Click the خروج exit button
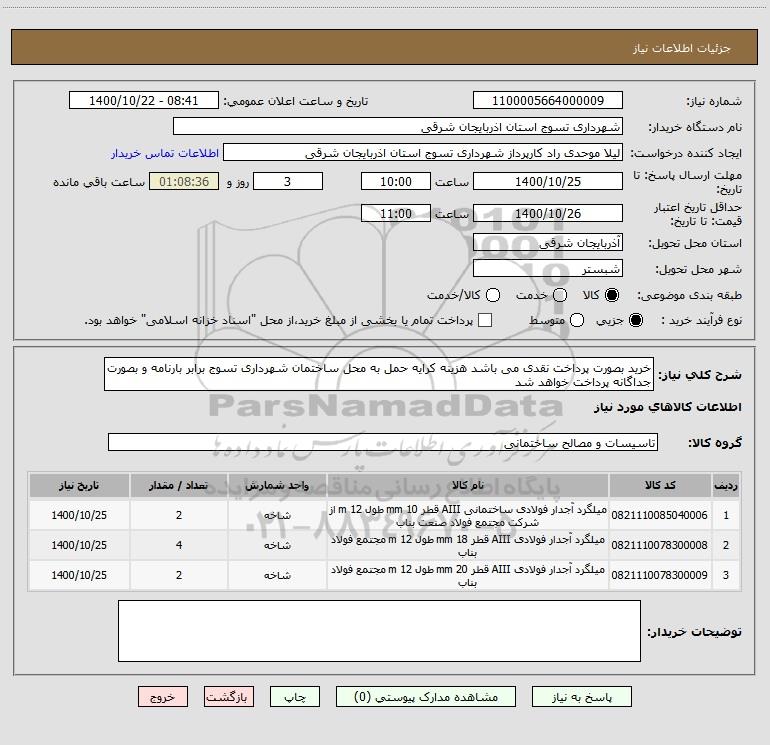 point(163,697)
